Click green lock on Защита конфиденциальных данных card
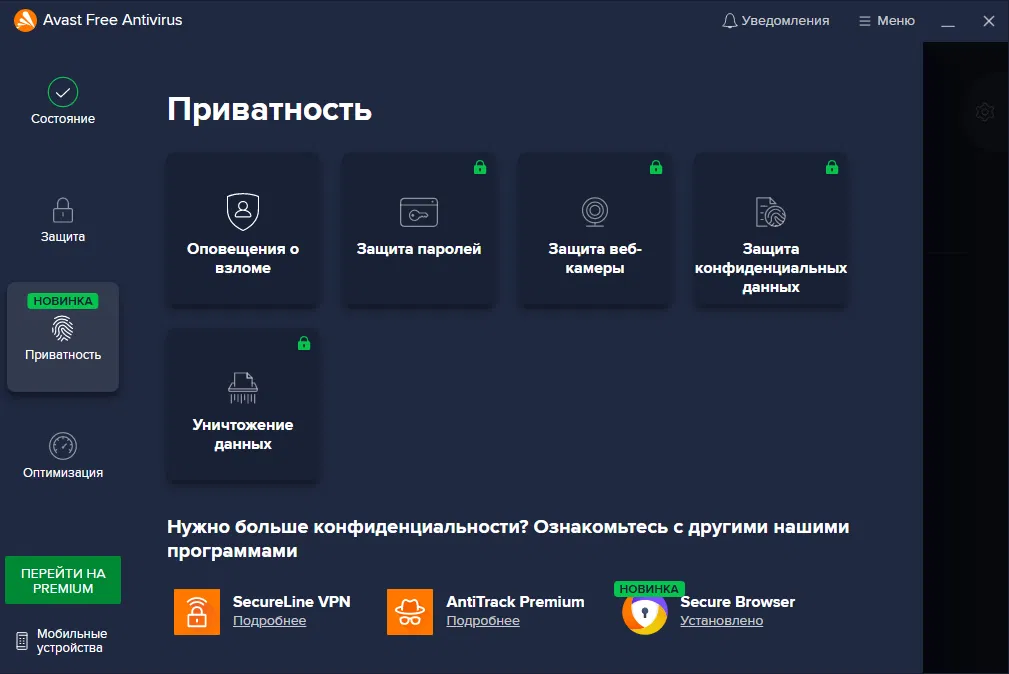 pos(832,167)
